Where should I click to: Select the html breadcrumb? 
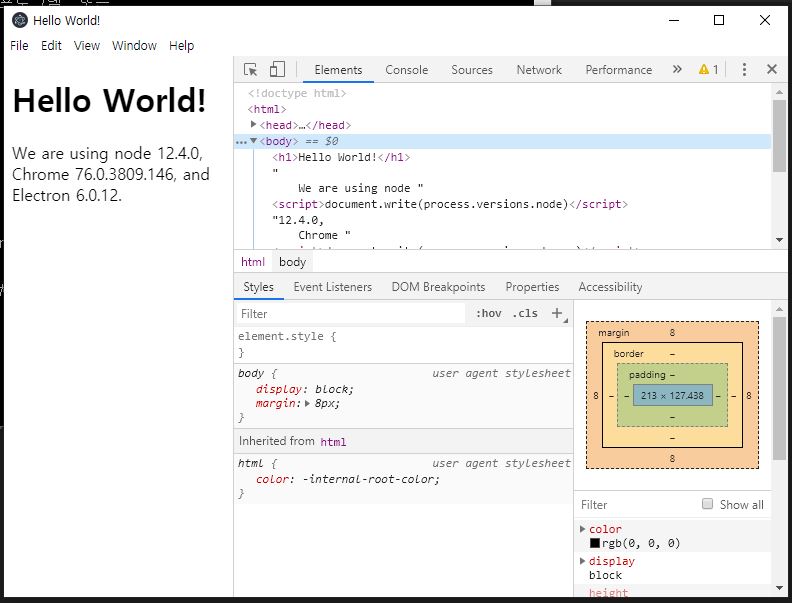253,262
